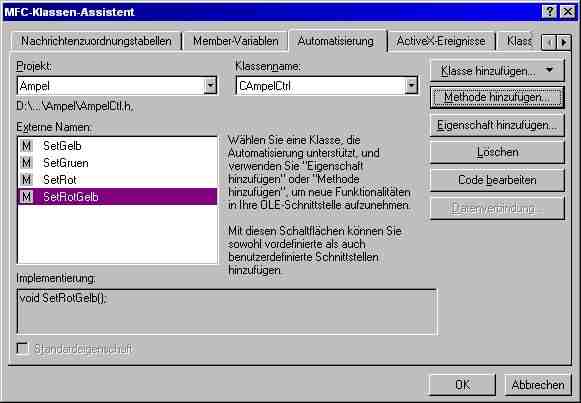
Task: Click the Methode hinzufügen button
Action: pos(497,97)
